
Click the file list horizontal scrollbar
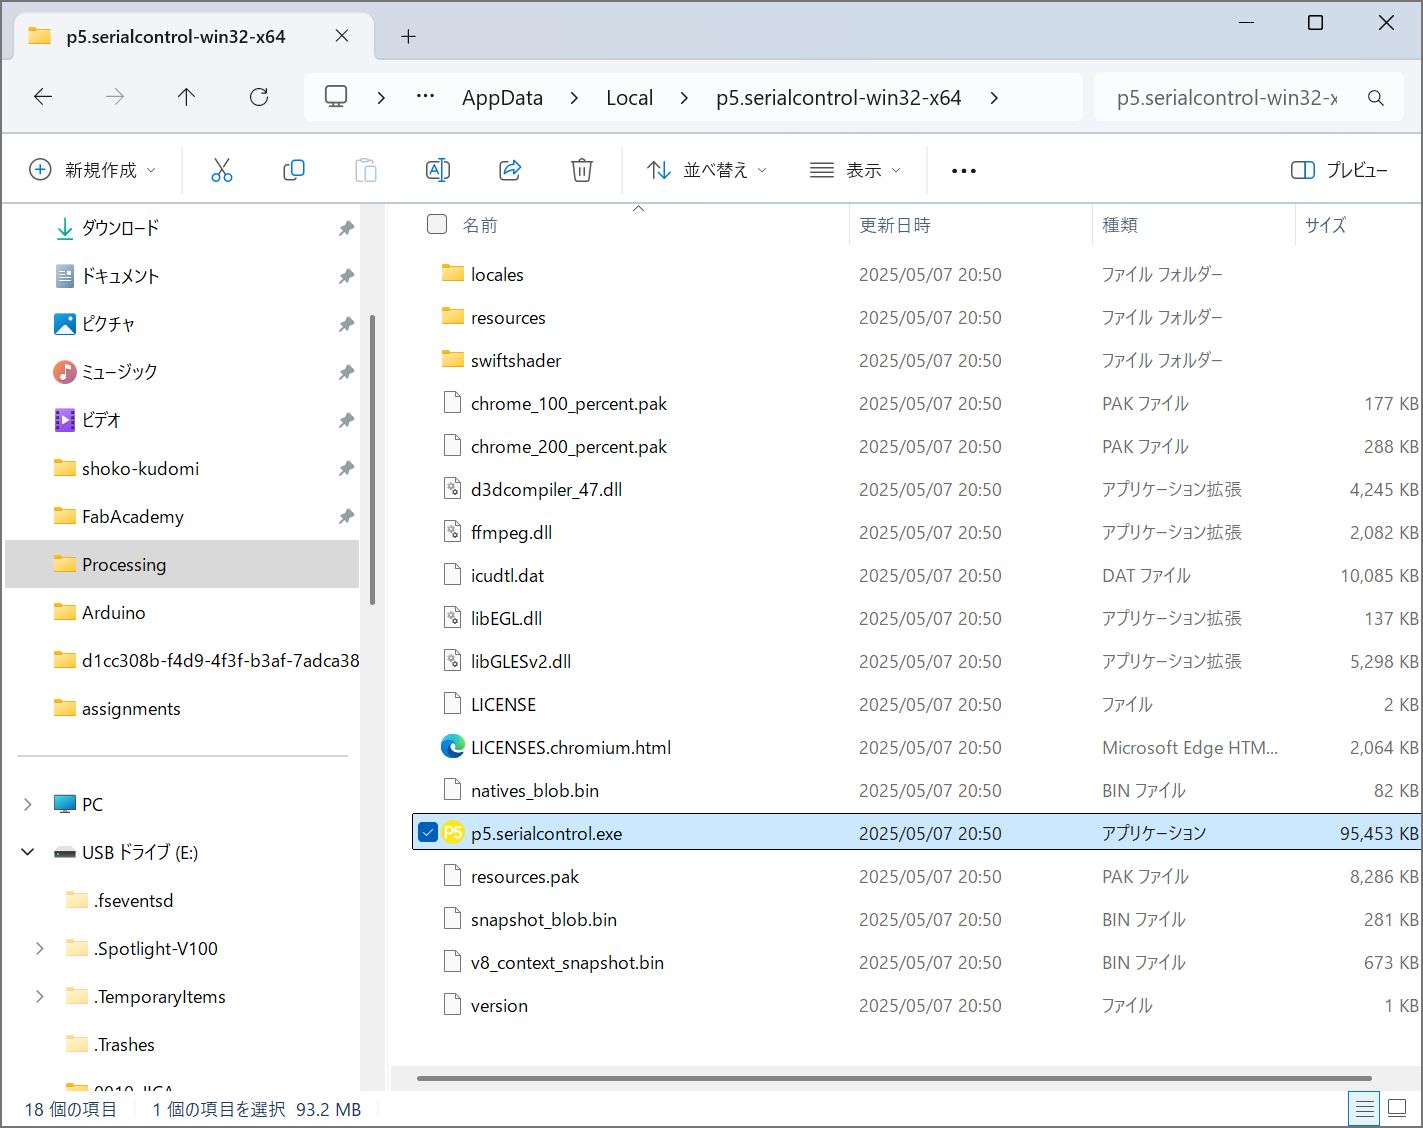894,1078
